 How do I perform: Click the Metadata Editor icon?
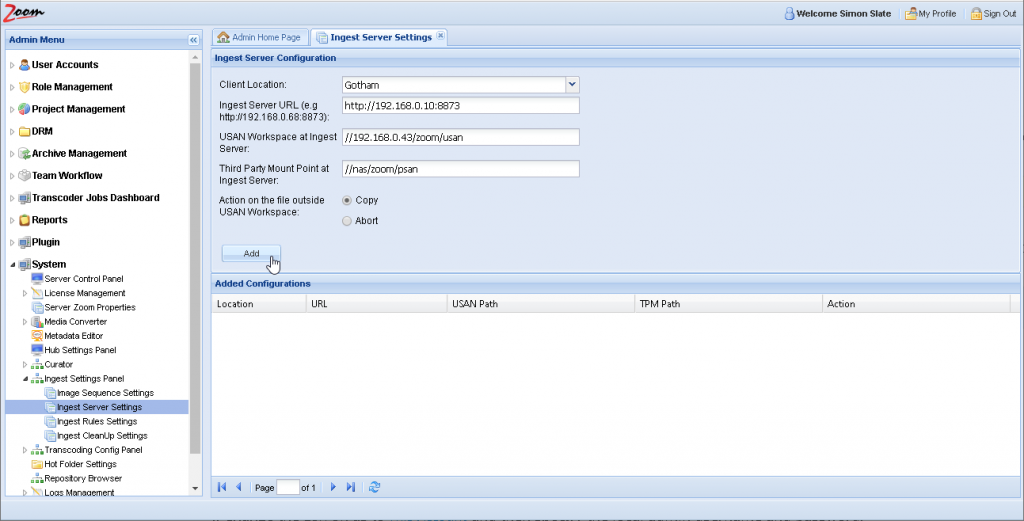pyautogui.click(x=37, y=336)
